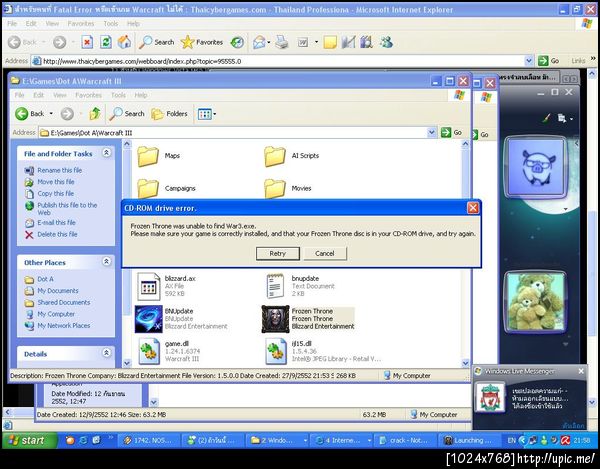The width and height of the screenshot is (600, 469).
Task: Open Favorites menu in Warcraft III Explorer window
Action: coord(88,95)
